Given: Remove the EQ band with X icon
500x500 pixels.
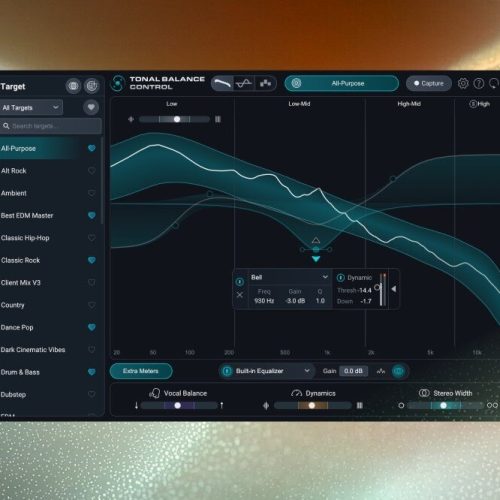Looking at the screenshot, I should click(239, 295).
